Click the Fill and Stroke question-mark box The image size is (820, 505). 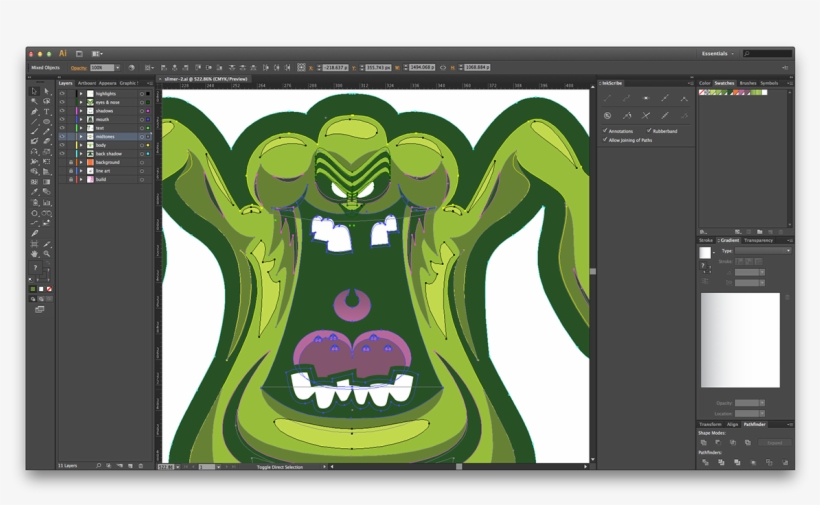pos(36,268)
